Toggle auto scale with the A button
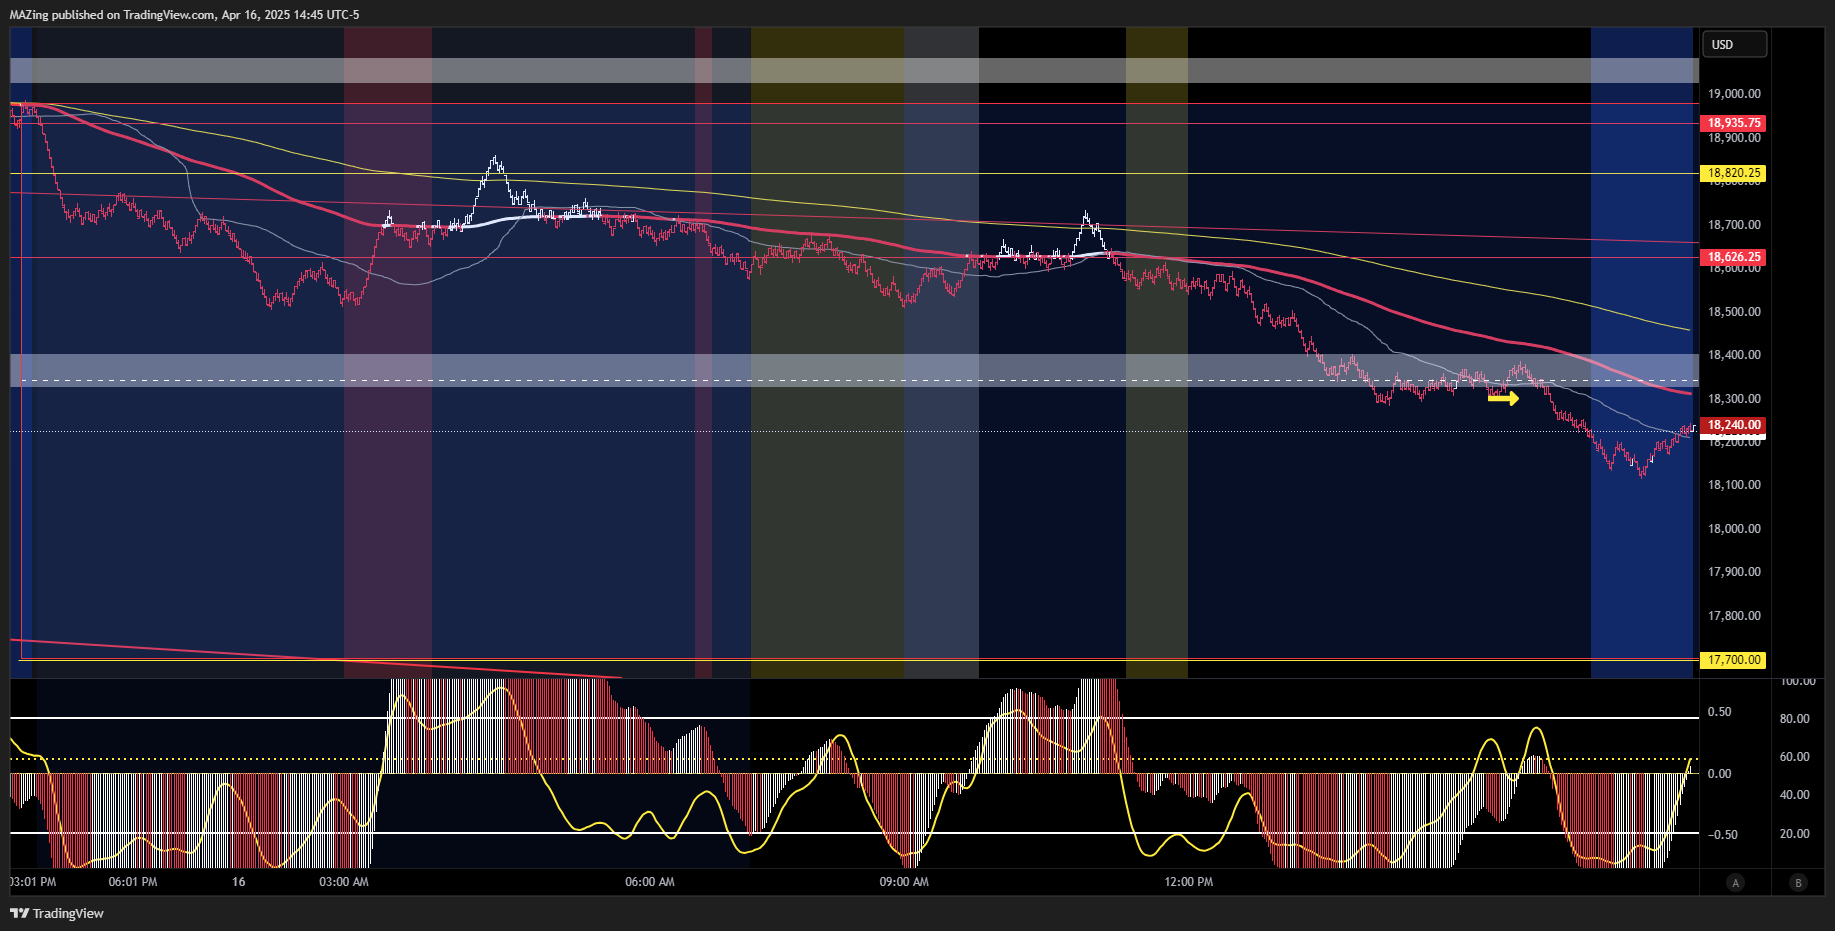 pos(1735,882)
